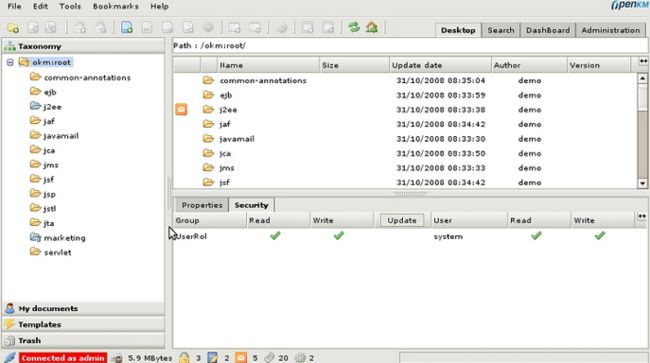Image resolution: width=650 pixels, height=363 pixels.
Task: Open the Bookmarks menu
Action: point(116,6)
